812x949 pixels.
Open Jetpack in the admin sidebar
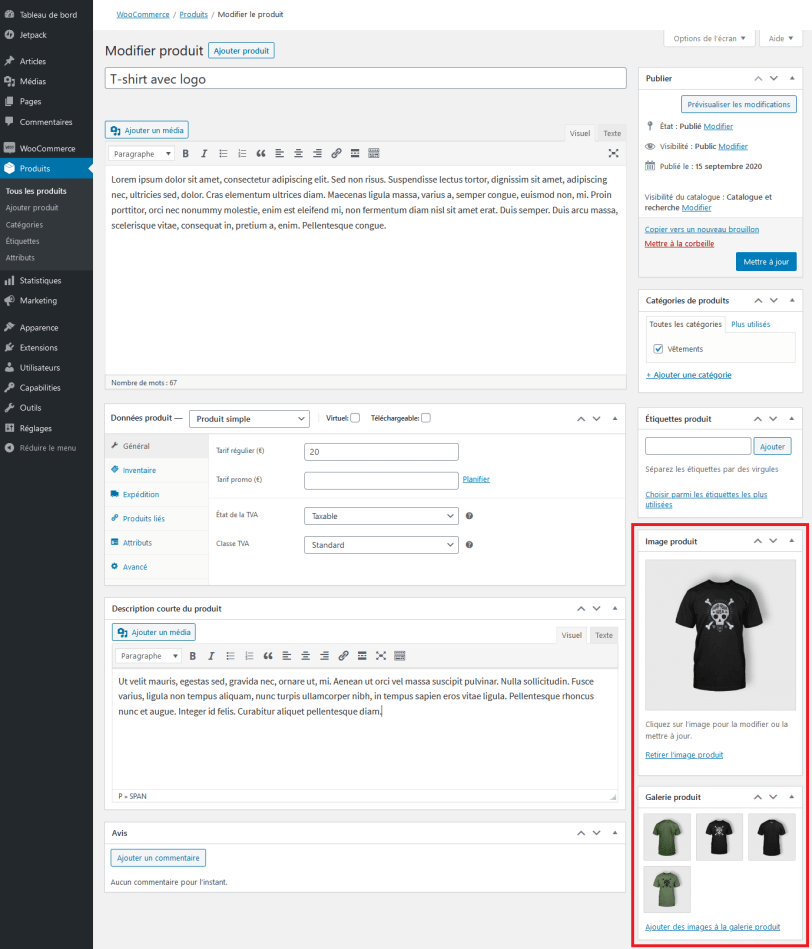[x=33, y=35]
